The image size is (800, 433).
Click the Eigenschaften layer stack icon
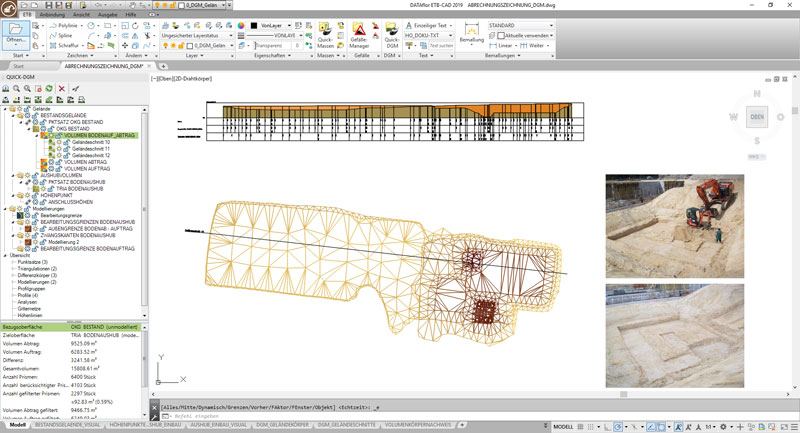(x=241, y=45)
